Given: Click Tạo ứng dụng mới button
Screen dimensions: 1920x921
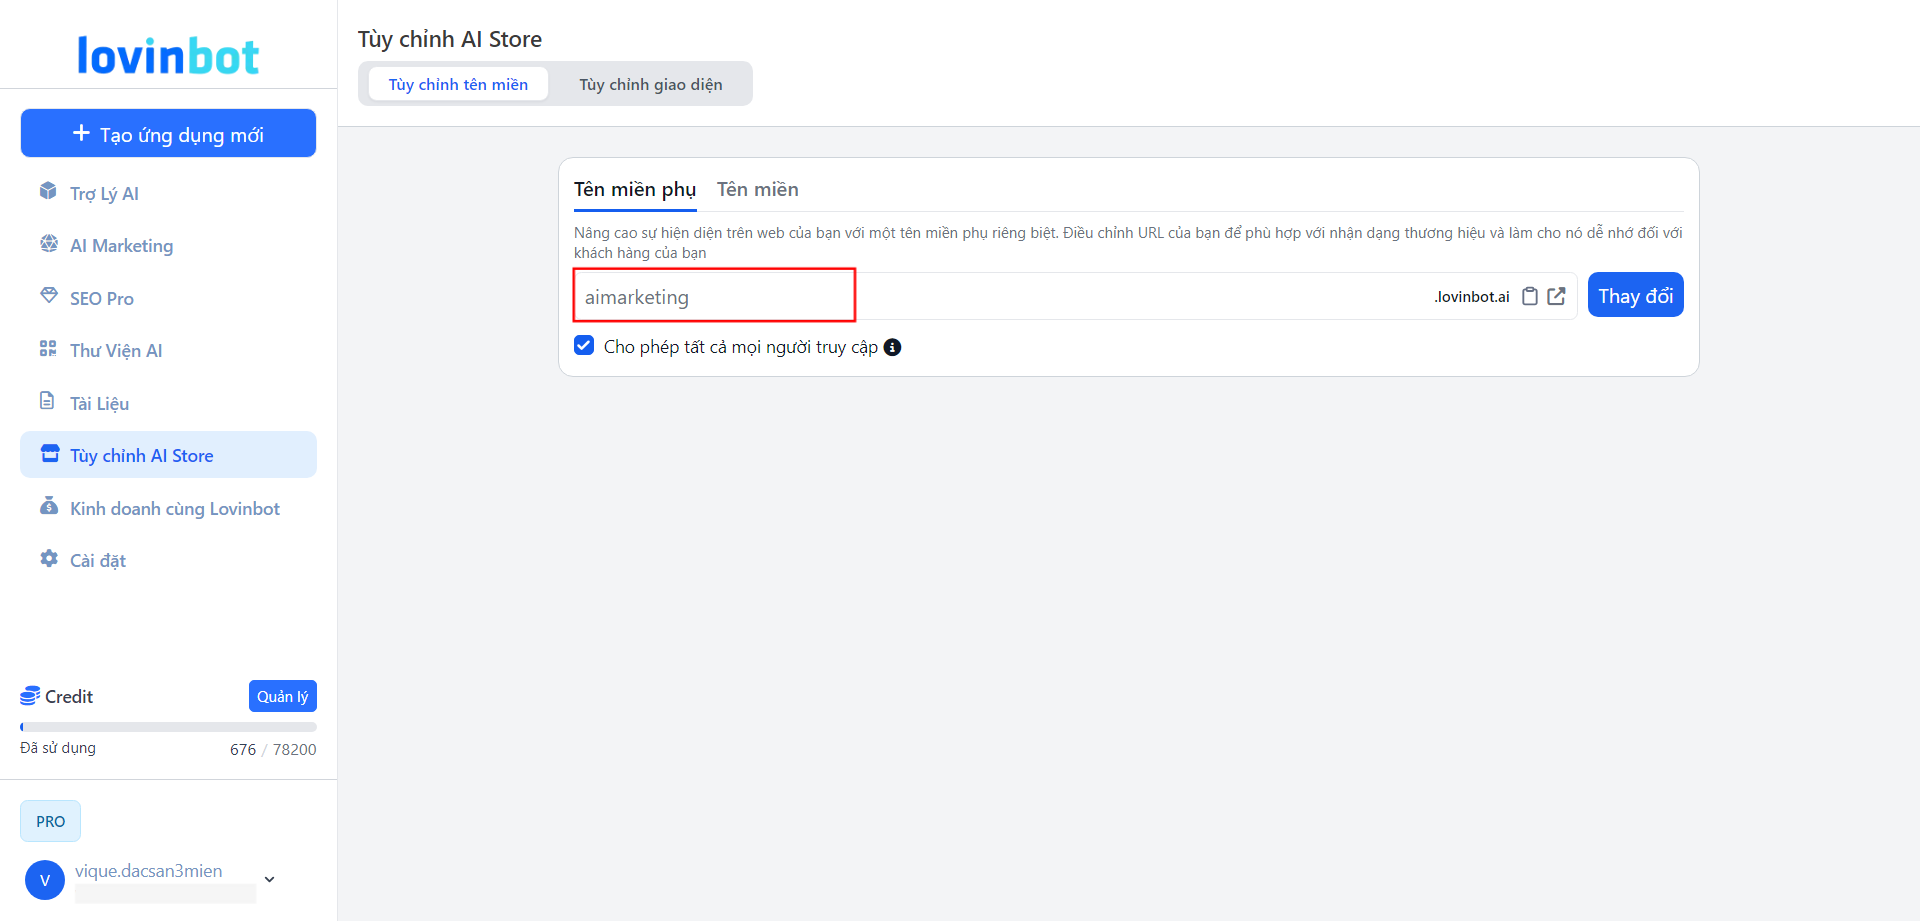Looking at the screenshot, I should click(168, 134).
